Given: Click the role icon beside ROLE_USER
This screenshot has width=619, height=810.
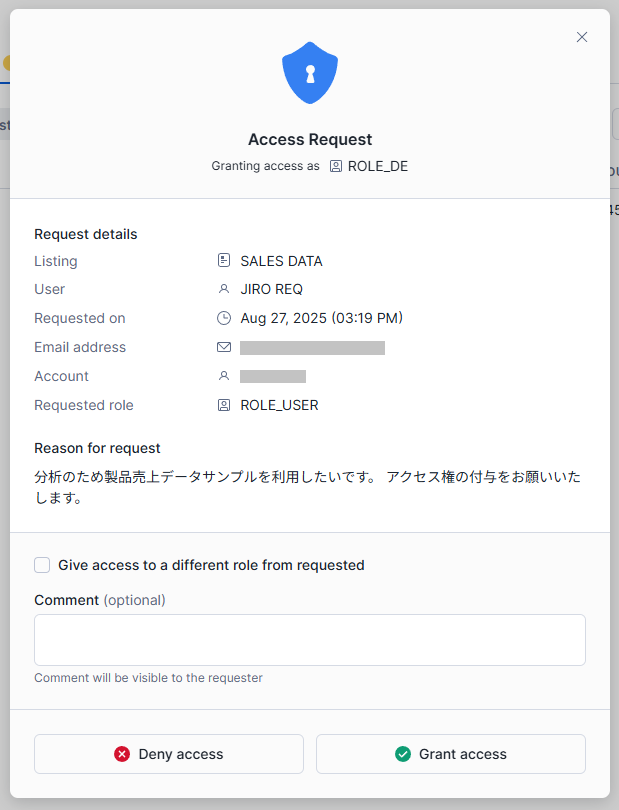Looking at the screenshot, I should click(224, 405).
